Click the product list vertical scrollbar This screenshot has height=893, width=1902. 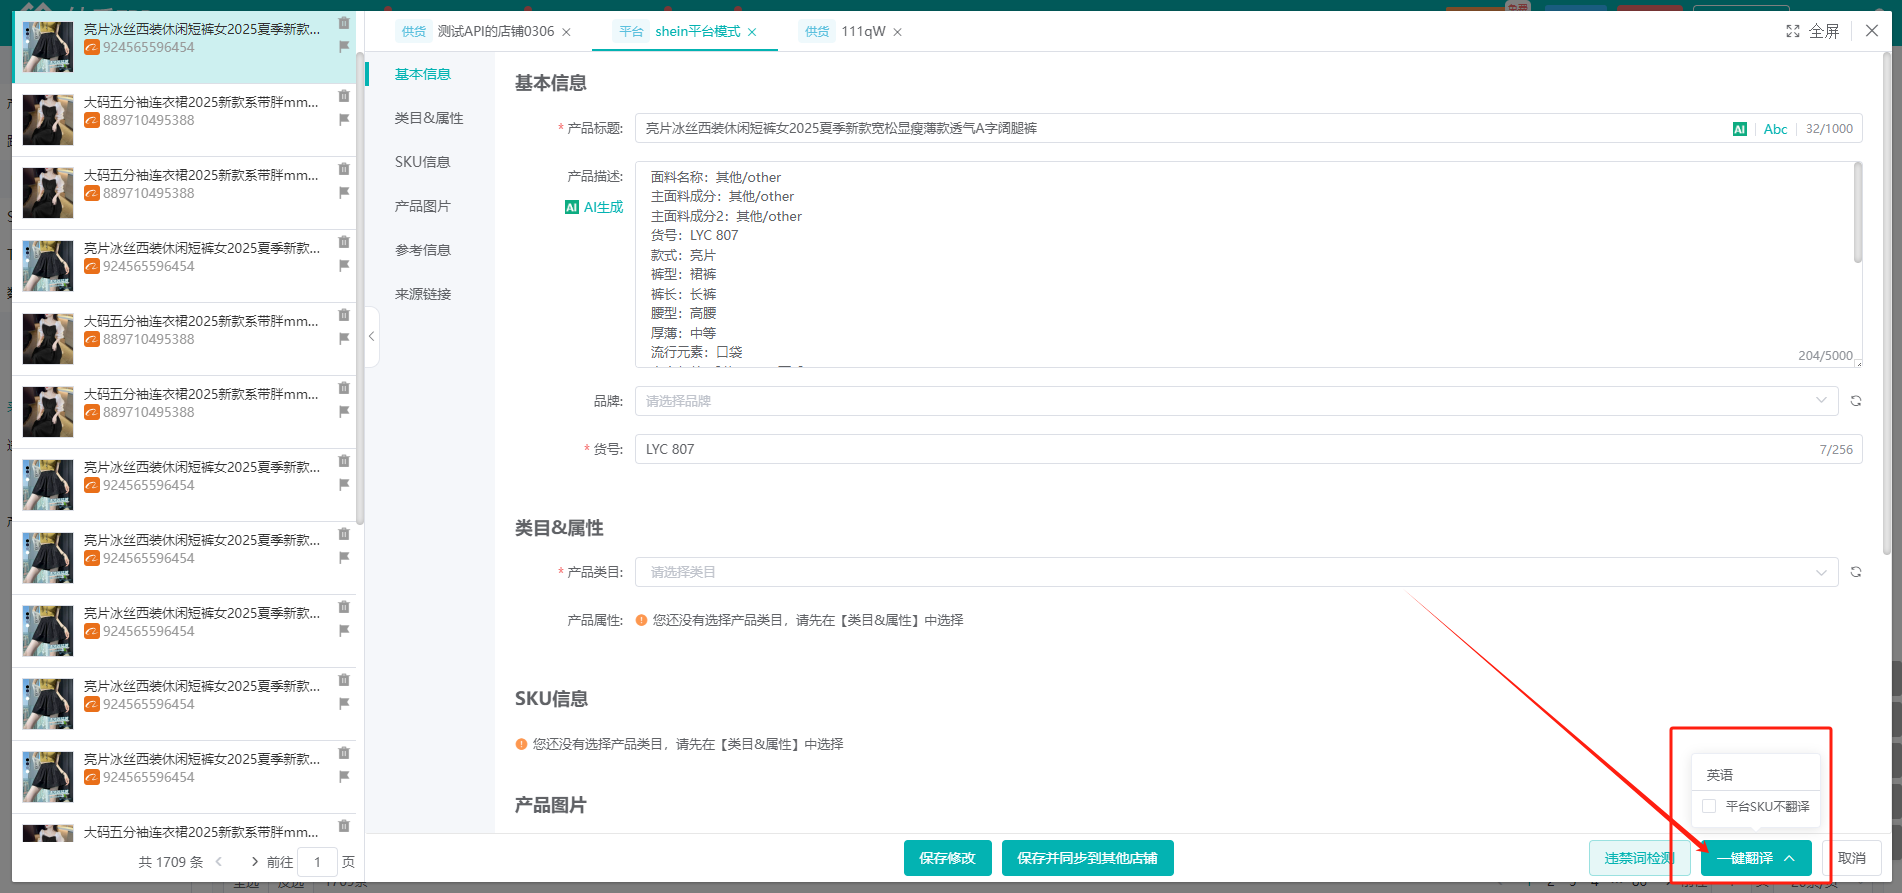pyautogui.click(x=360, y=288)
